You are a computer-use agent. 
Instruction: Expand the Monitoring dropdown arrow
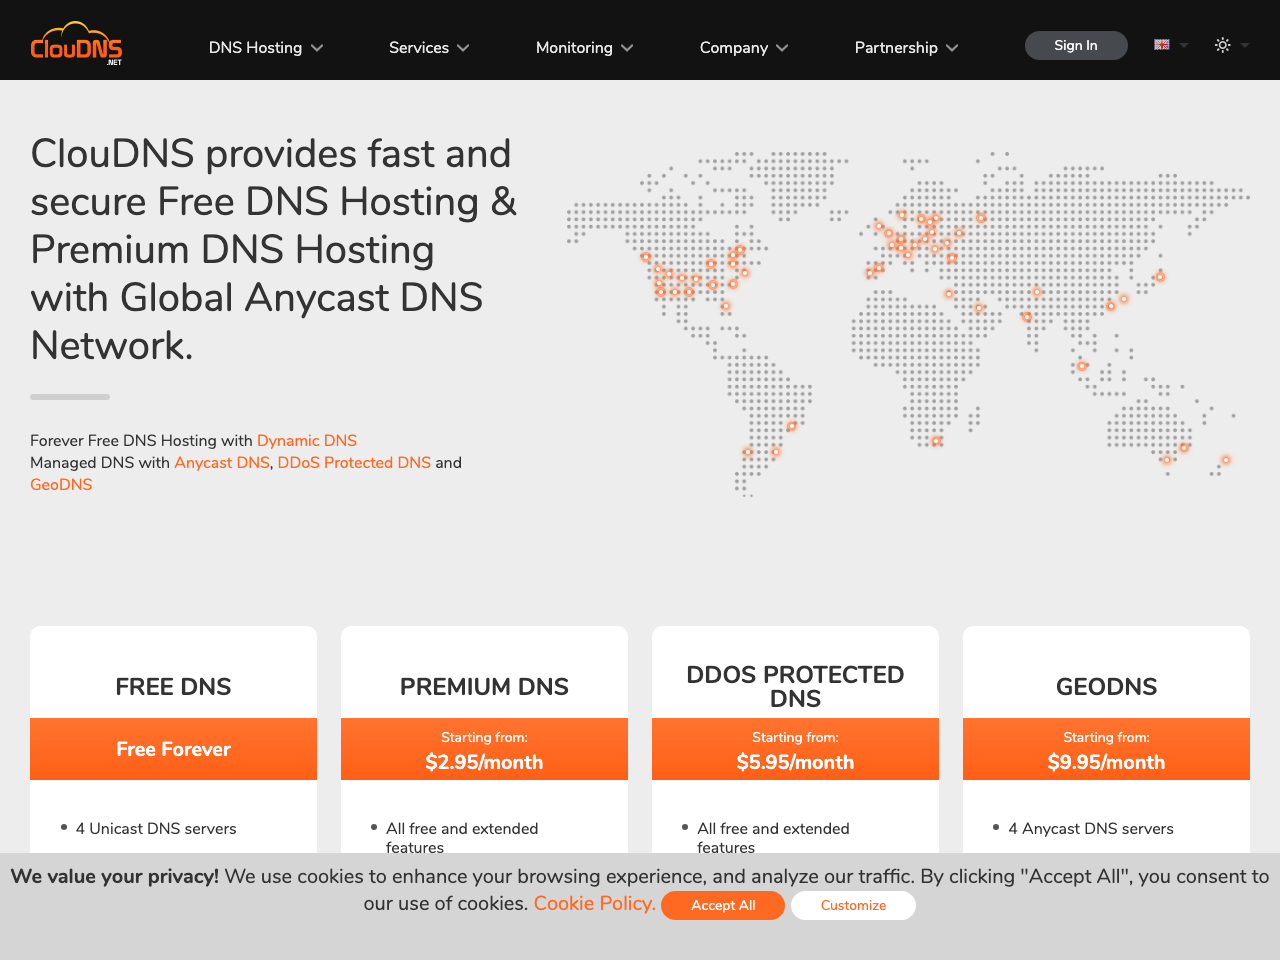point(627,48)
